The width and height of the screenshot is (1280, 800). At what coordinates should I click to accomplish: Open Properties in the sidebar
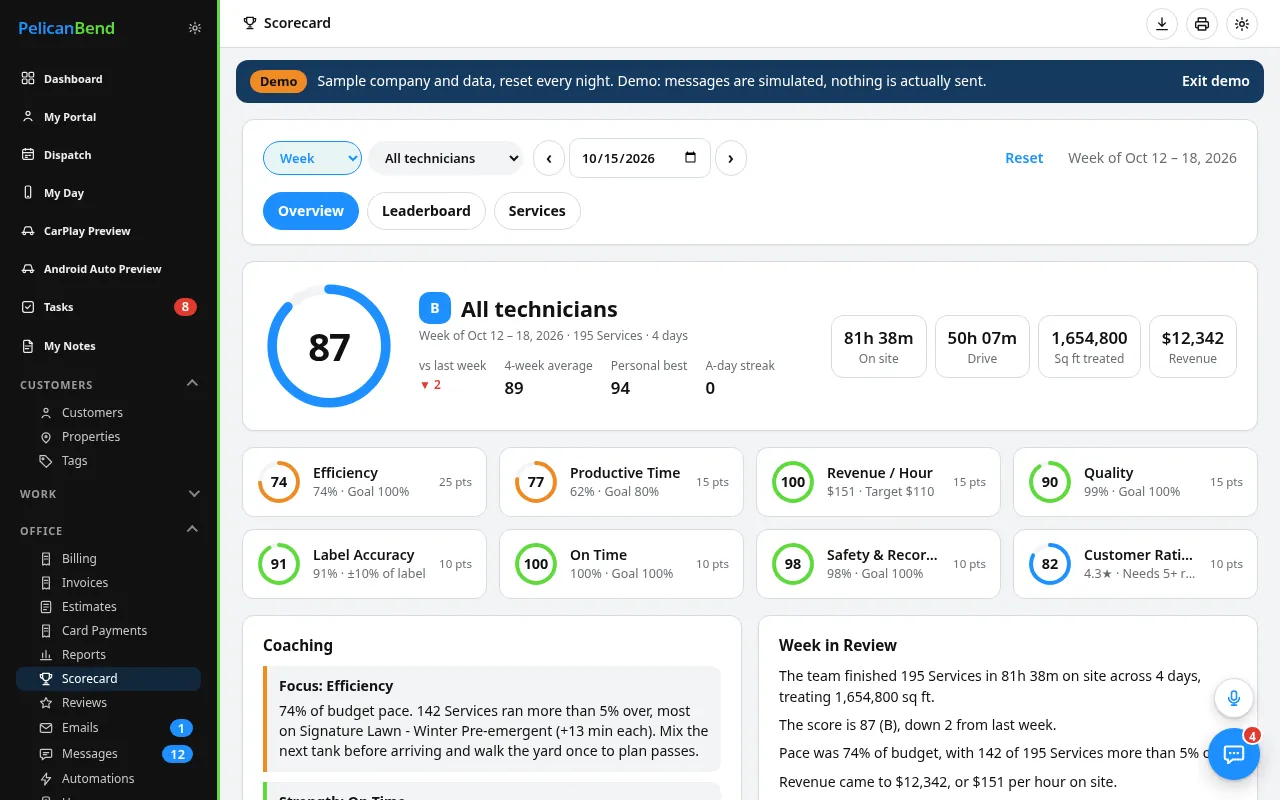tap(109, 437)
